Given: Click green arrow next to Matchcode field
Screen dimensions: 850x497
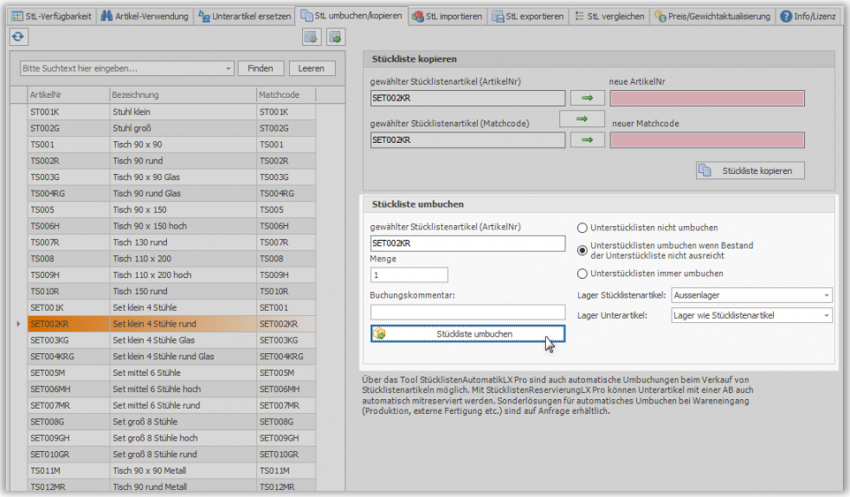Looking at the screenshot, I should click(x=587, y=140).
